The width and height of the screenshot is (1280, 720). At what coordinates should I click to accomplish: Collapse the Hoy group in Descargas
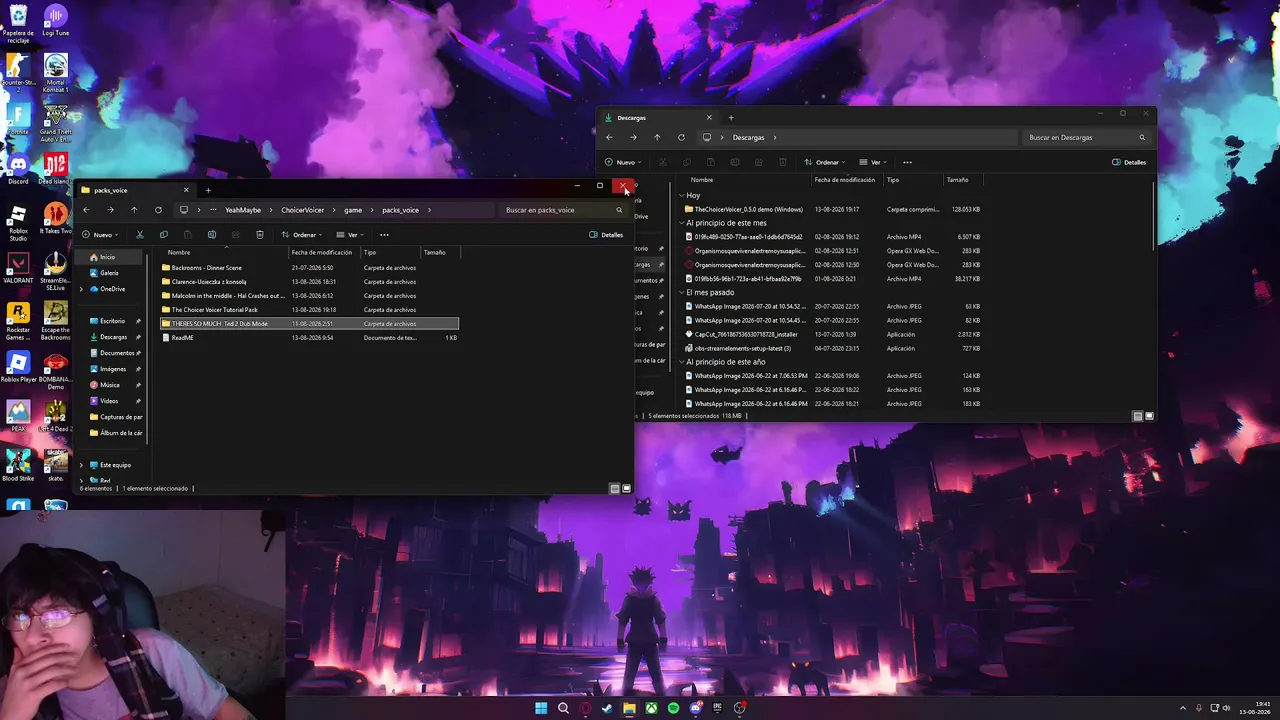point(681,195)
